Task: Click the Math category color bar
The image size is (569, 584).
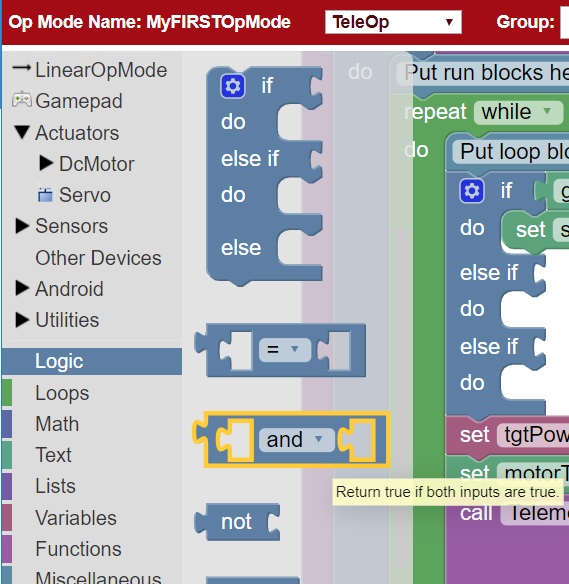Action: (x=7, y=423)
